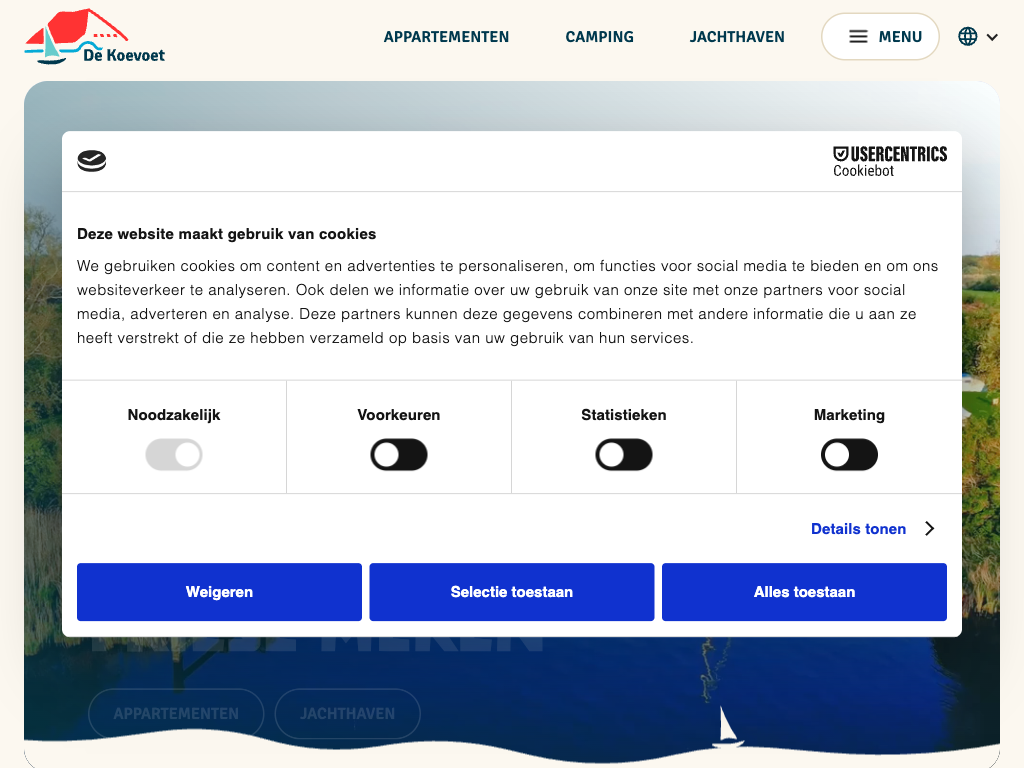Image resolution: width=1024 pixels, height=768 pixels.
Task: Click heading 'Deze website maakt gebruik van cookies'
Action: point(227,234)
